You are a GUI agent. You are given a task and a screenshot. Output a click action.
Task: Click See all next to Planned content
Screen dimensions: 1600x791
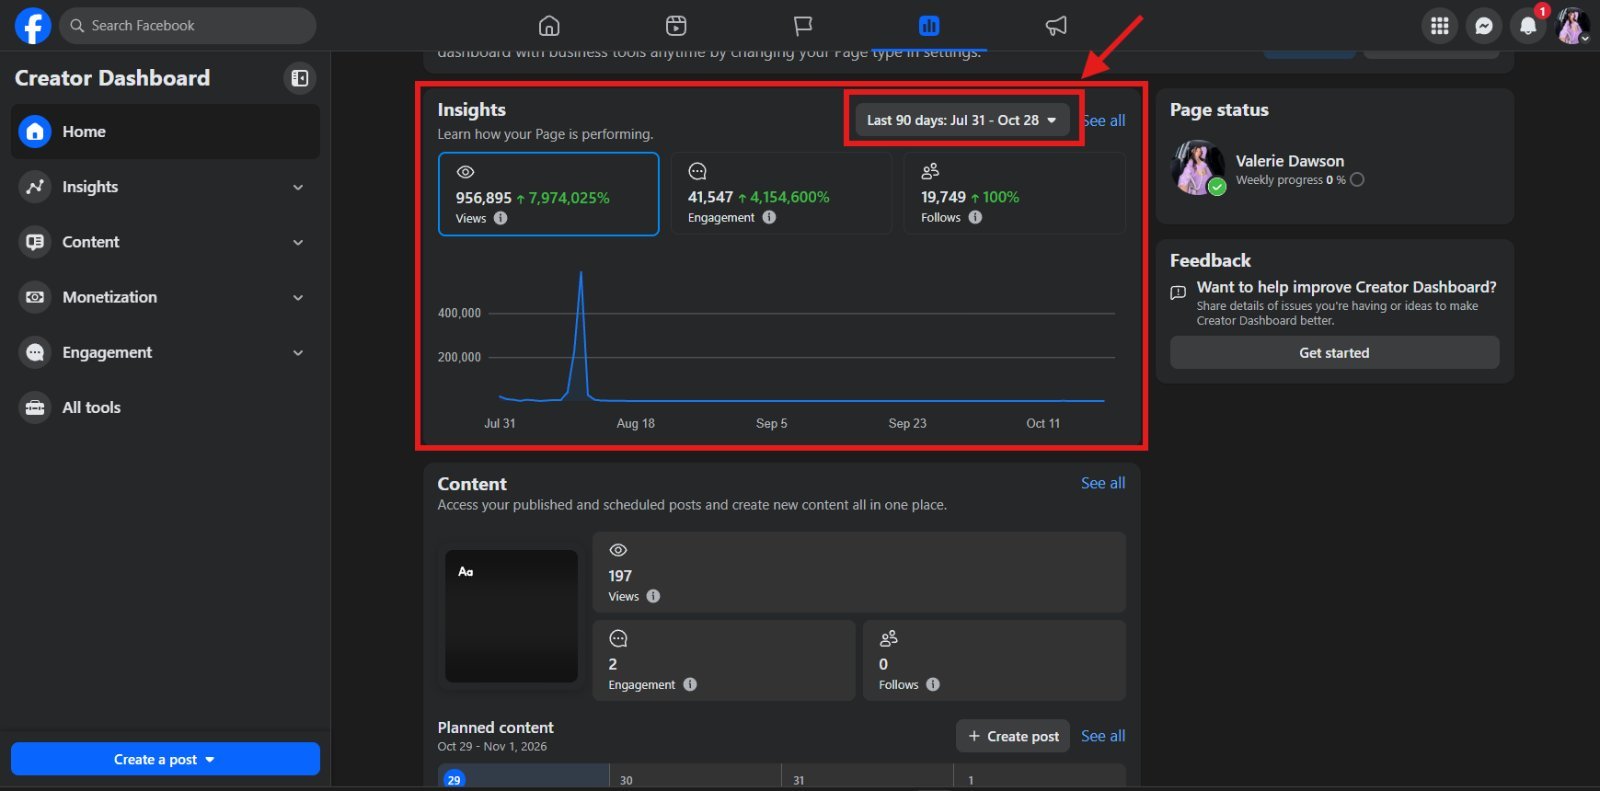click(1103, 736)
